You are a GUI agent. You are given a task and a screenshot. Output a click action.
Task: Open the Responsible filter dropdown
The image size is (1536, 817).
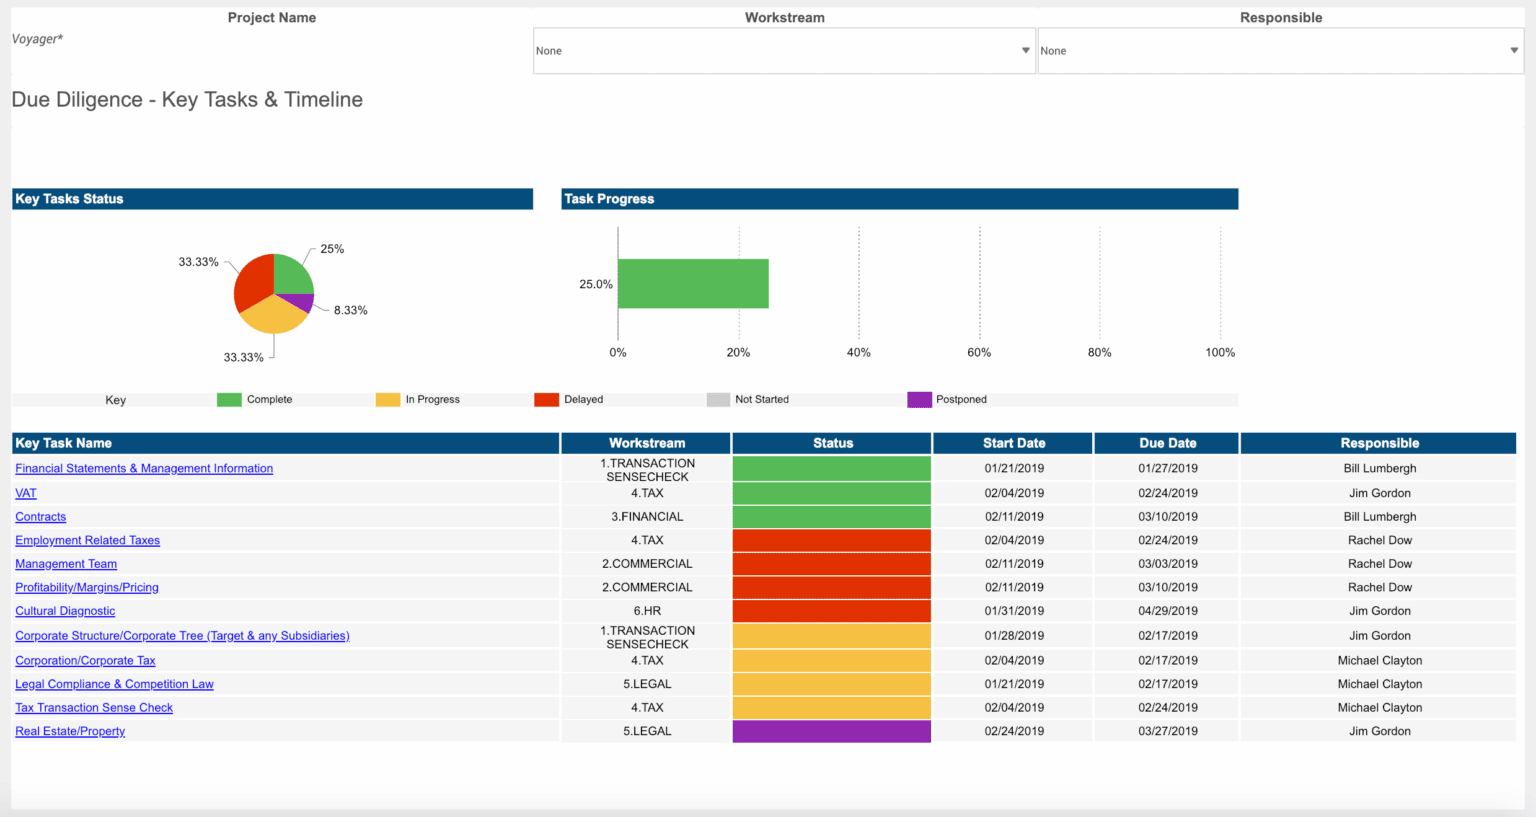point(1279,51)
